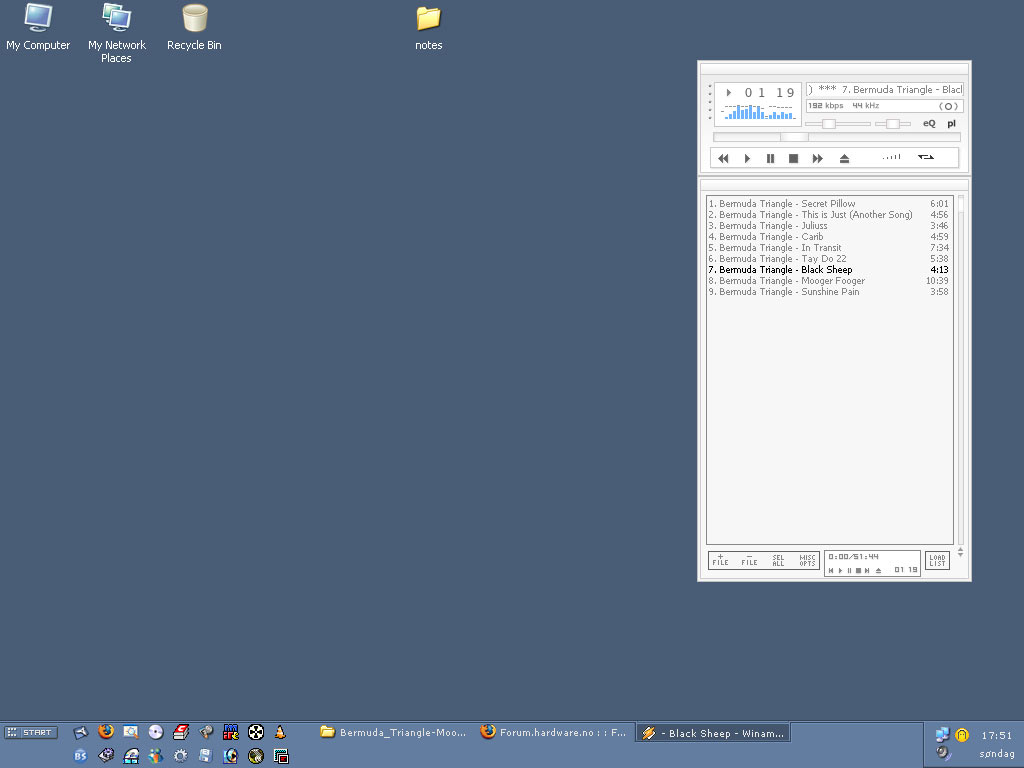Open the START menu button
Image resolution: width=1024 pixels, height=768 pixels.
(31, 733)
